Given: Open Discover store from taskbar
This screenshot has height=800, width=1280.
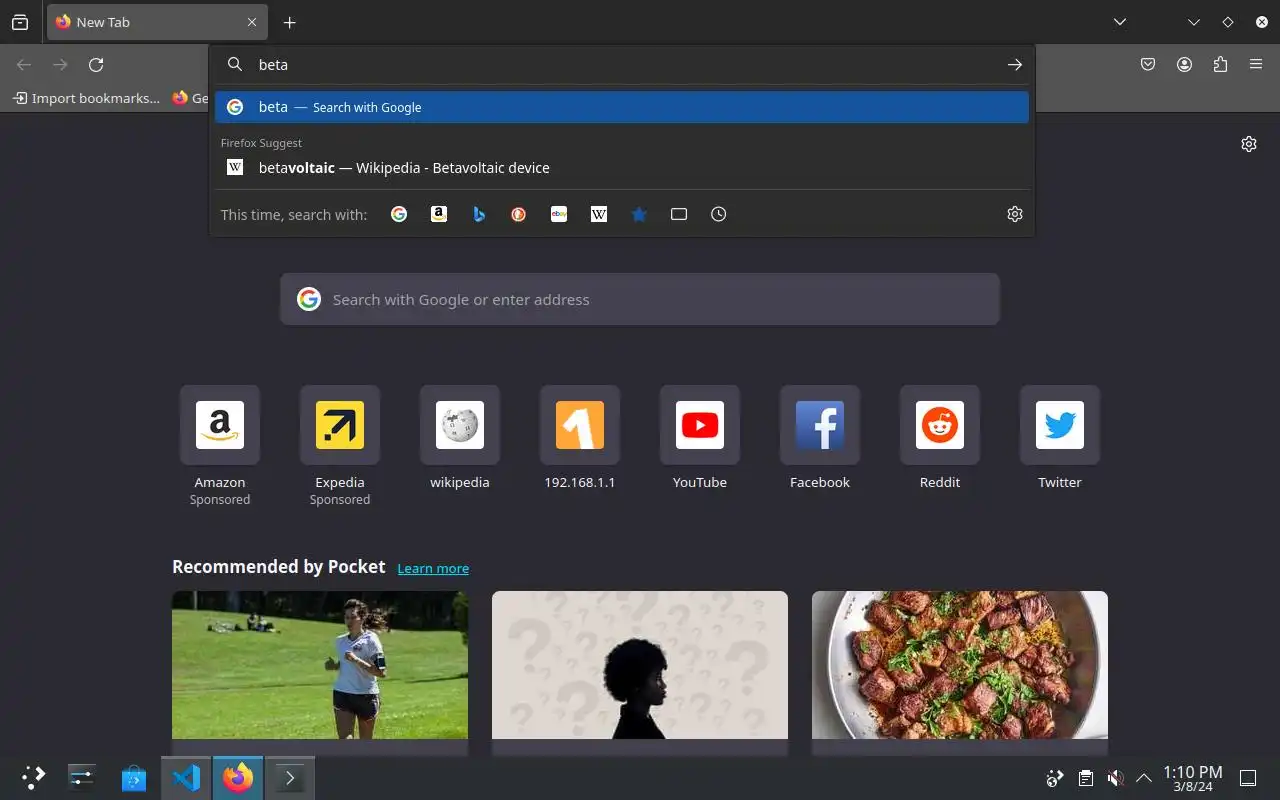Looking at the screenshot, I should 134,777.
